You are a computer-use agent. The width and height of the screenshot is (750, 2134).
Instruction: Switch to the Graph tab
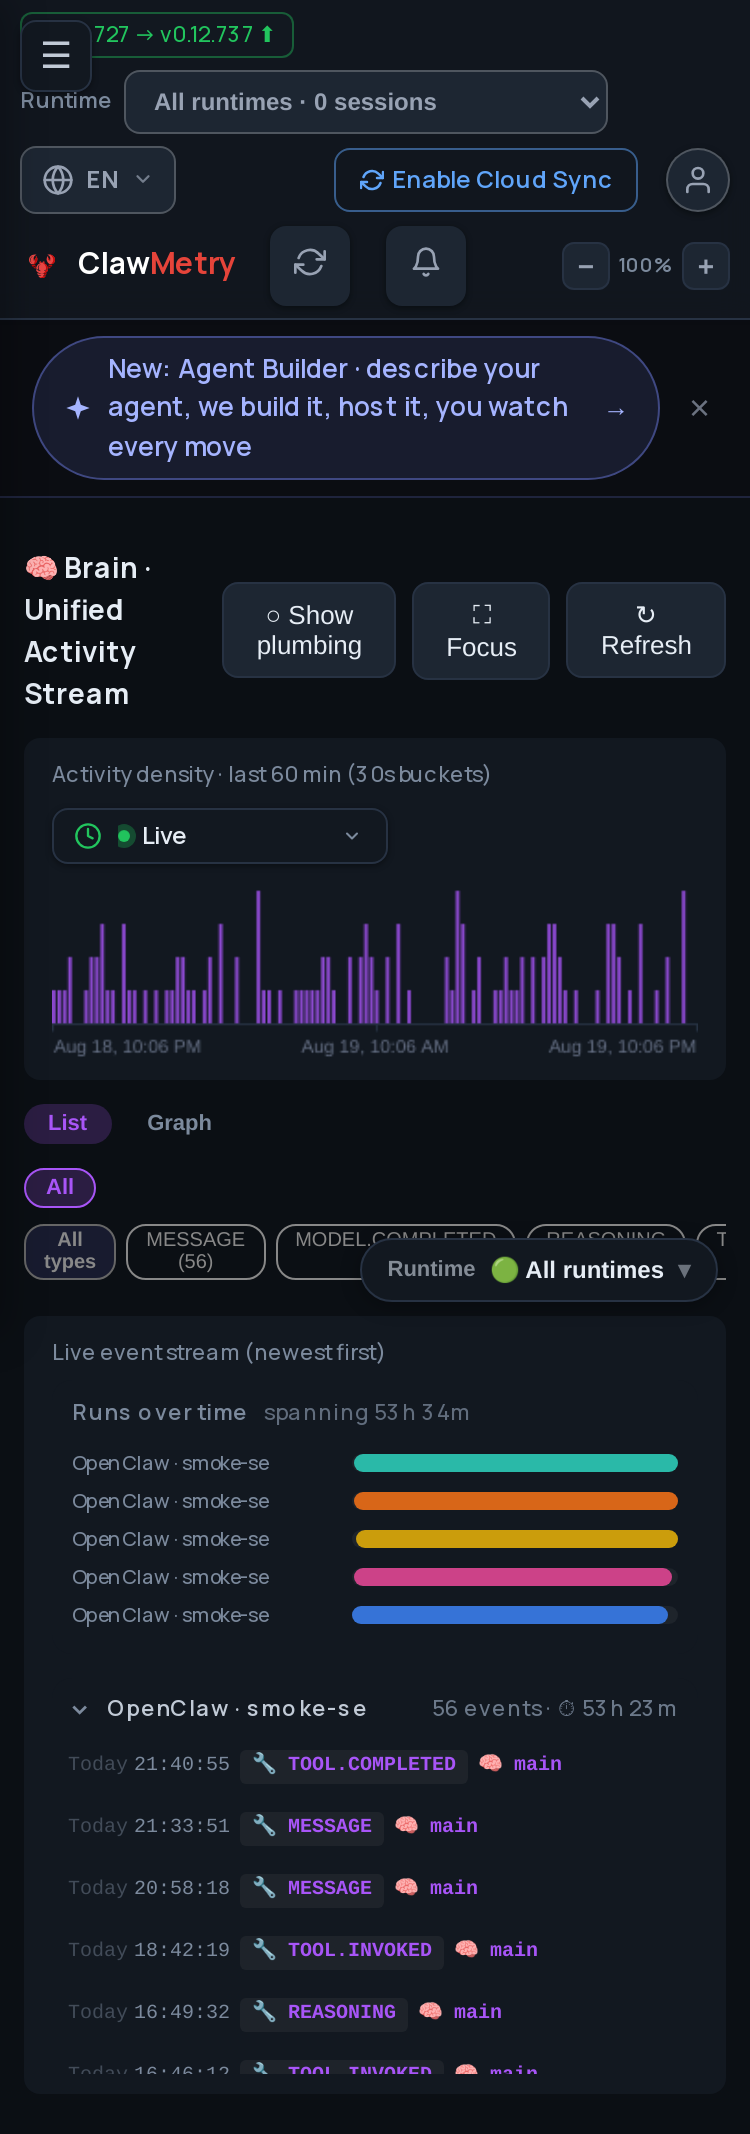coord(180,1123)
